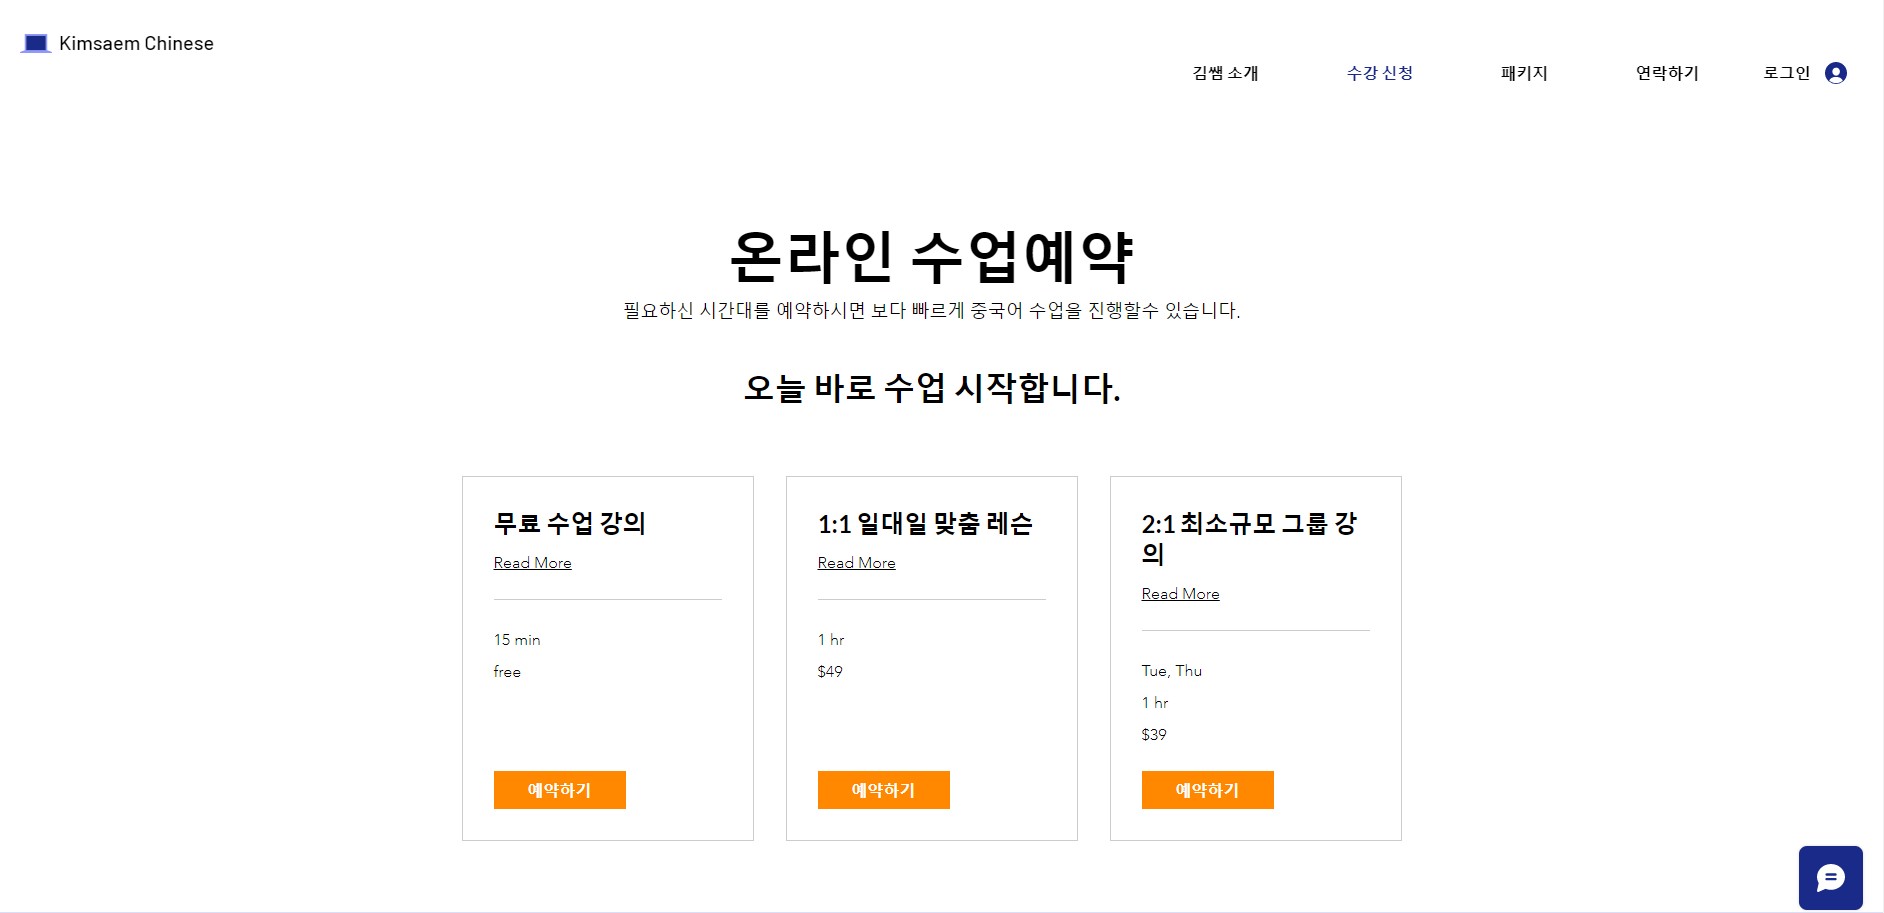Image resolution: width=1884 pixels, height=913 pixels.
Task: Go to the 수강 신청 menu item
Action: point(1379,73)
